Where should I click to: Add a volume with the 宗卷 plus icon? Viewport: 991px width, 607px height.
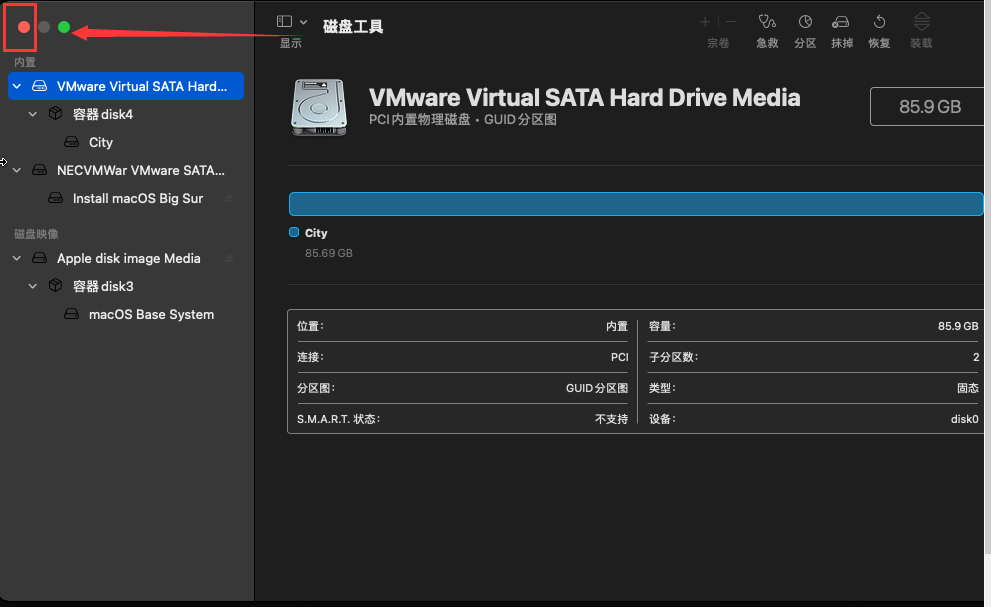coord(705,20)
